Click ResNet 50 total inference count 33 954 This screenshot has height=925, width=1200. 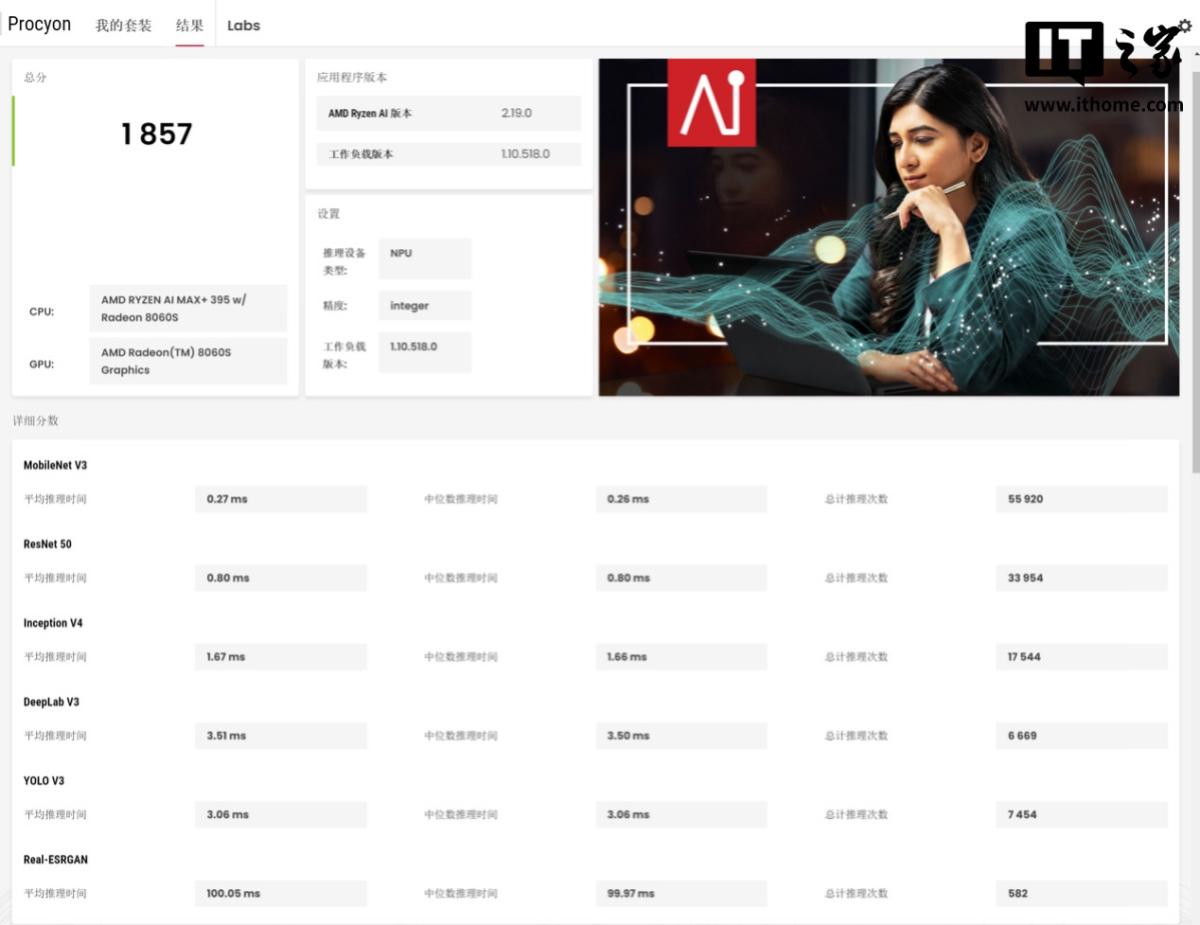pyautogui.click(x=1080, y=578)
